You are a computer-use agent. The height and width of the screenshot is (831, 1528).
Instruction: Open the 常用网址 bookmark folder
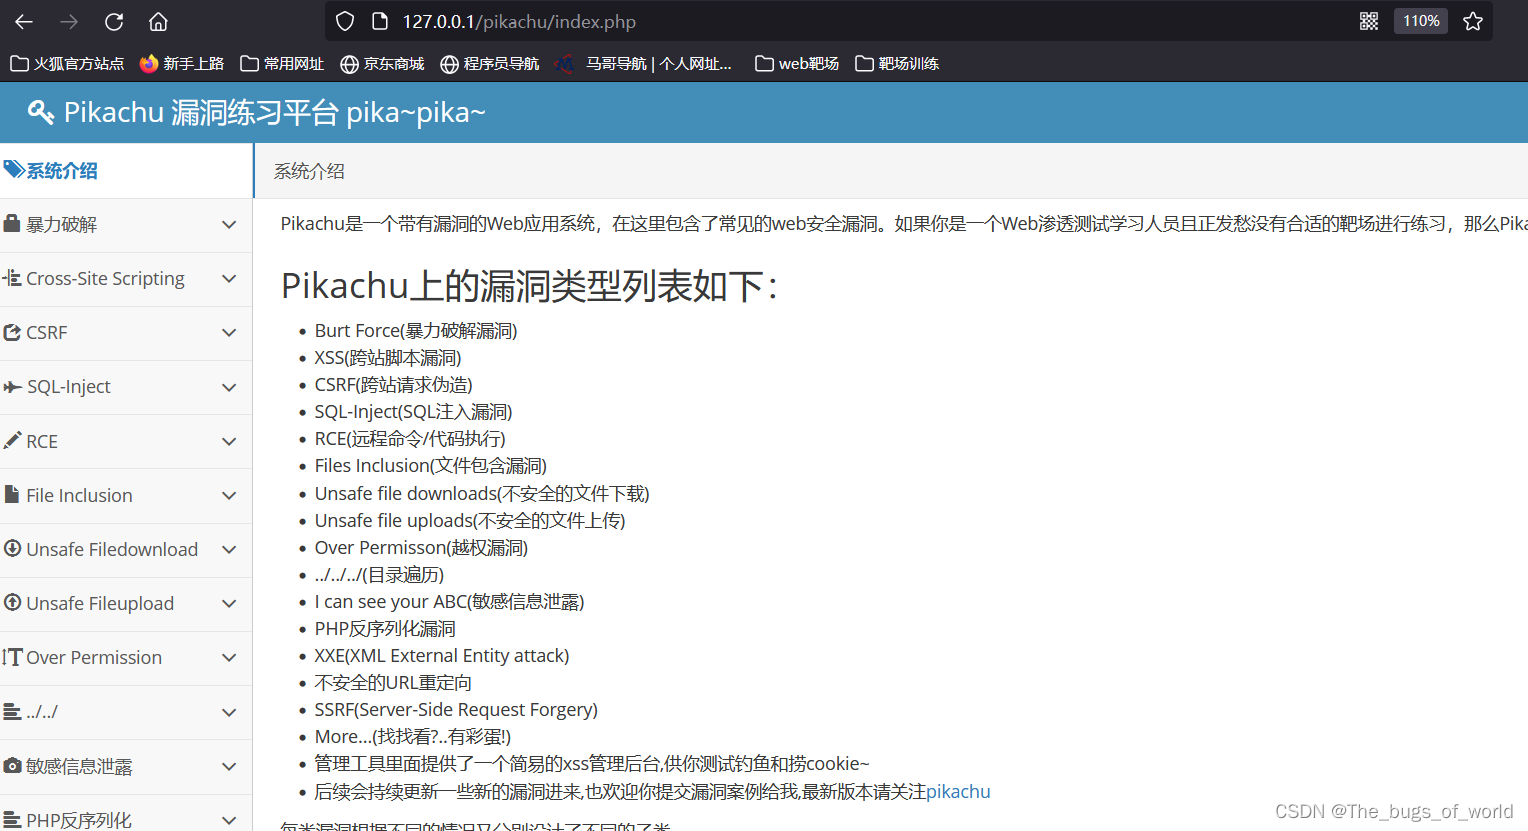click(x=282, y=64)
